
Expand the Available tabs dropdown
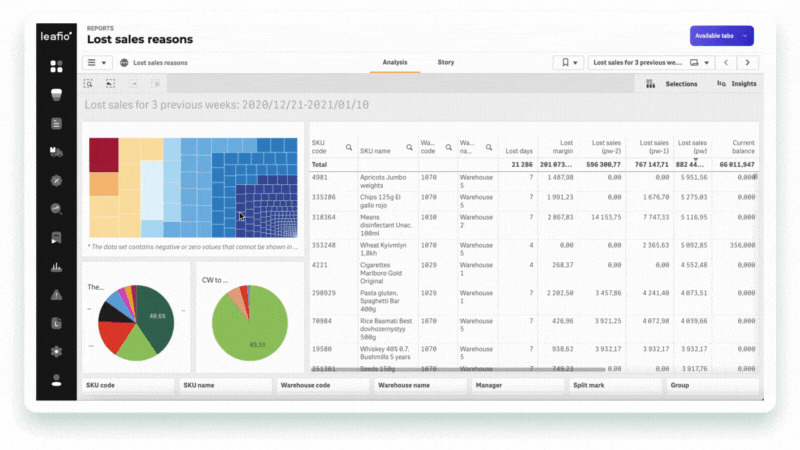pyautogui.click(x=721, y=36)
